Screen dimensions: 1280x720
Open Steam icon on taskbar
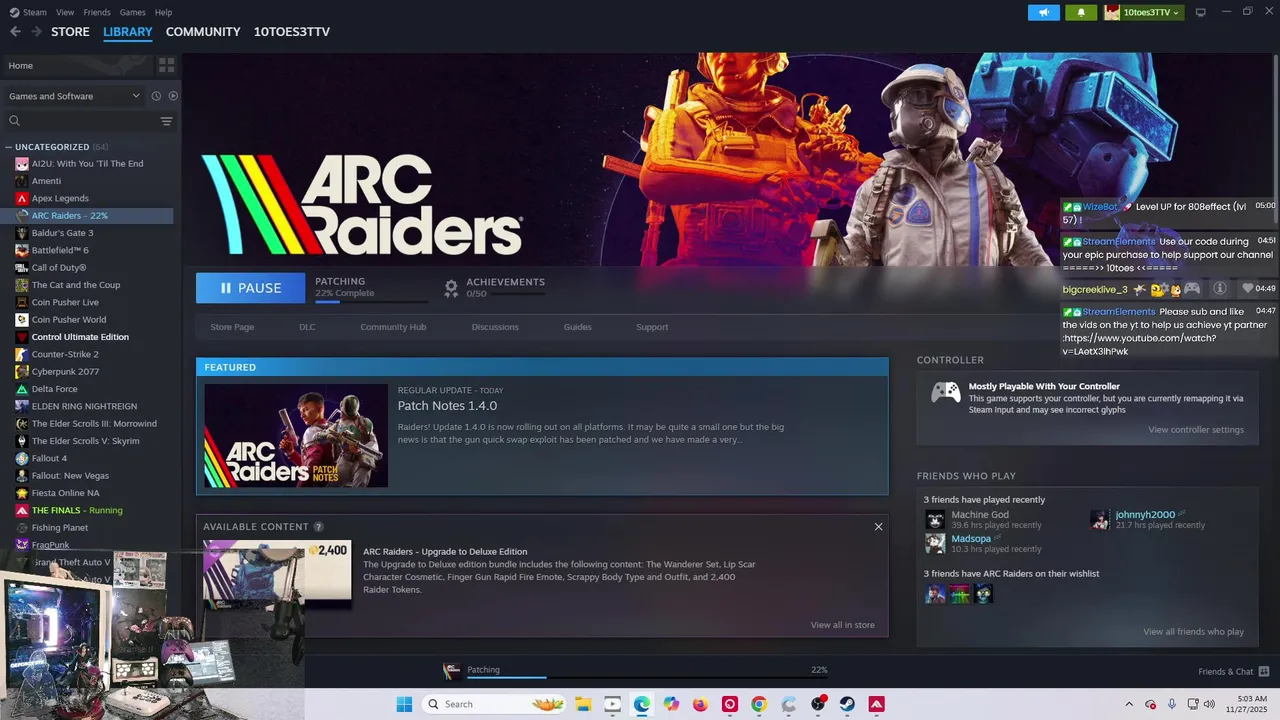point(847,704)
